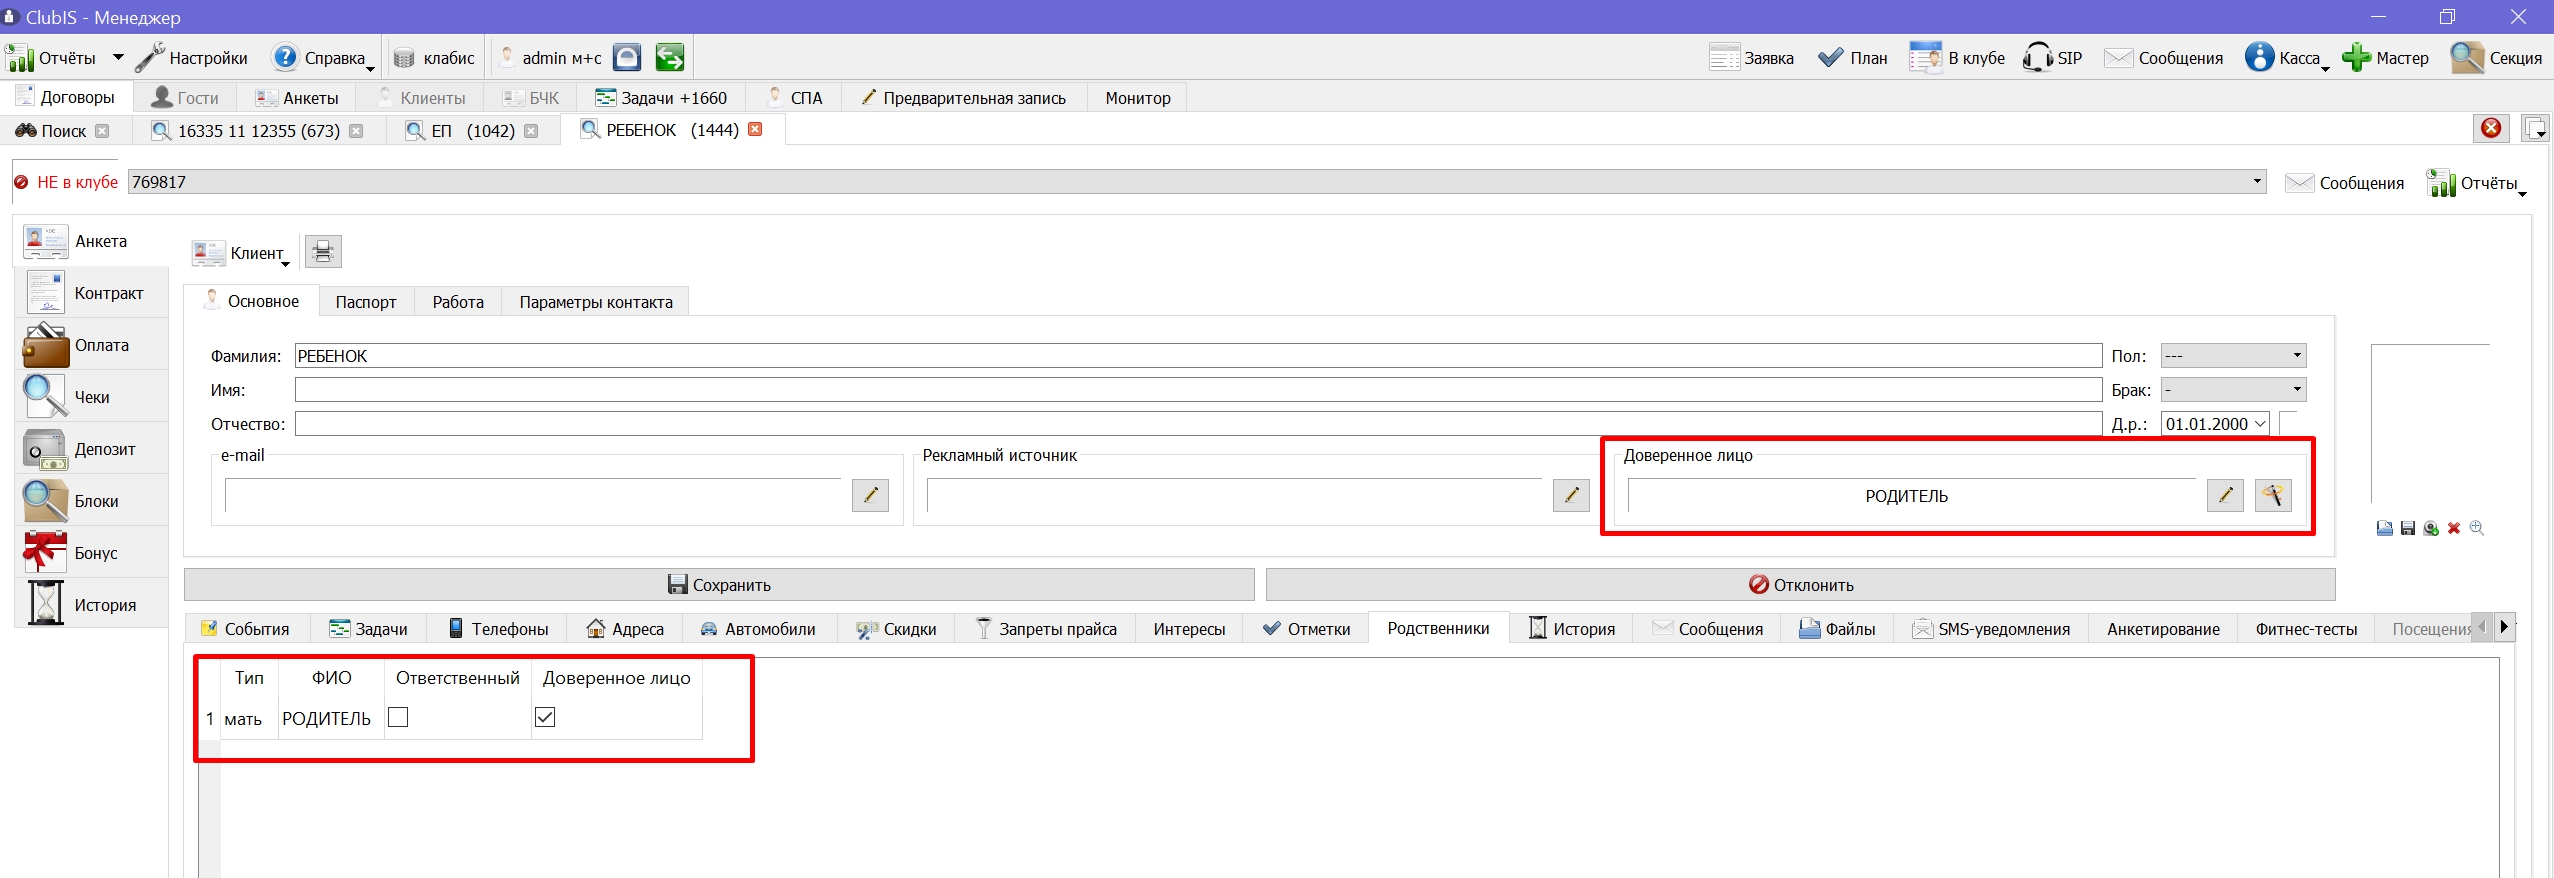Open the История side section
This screenshot has height=878, width=2554.
coord(92,605)
